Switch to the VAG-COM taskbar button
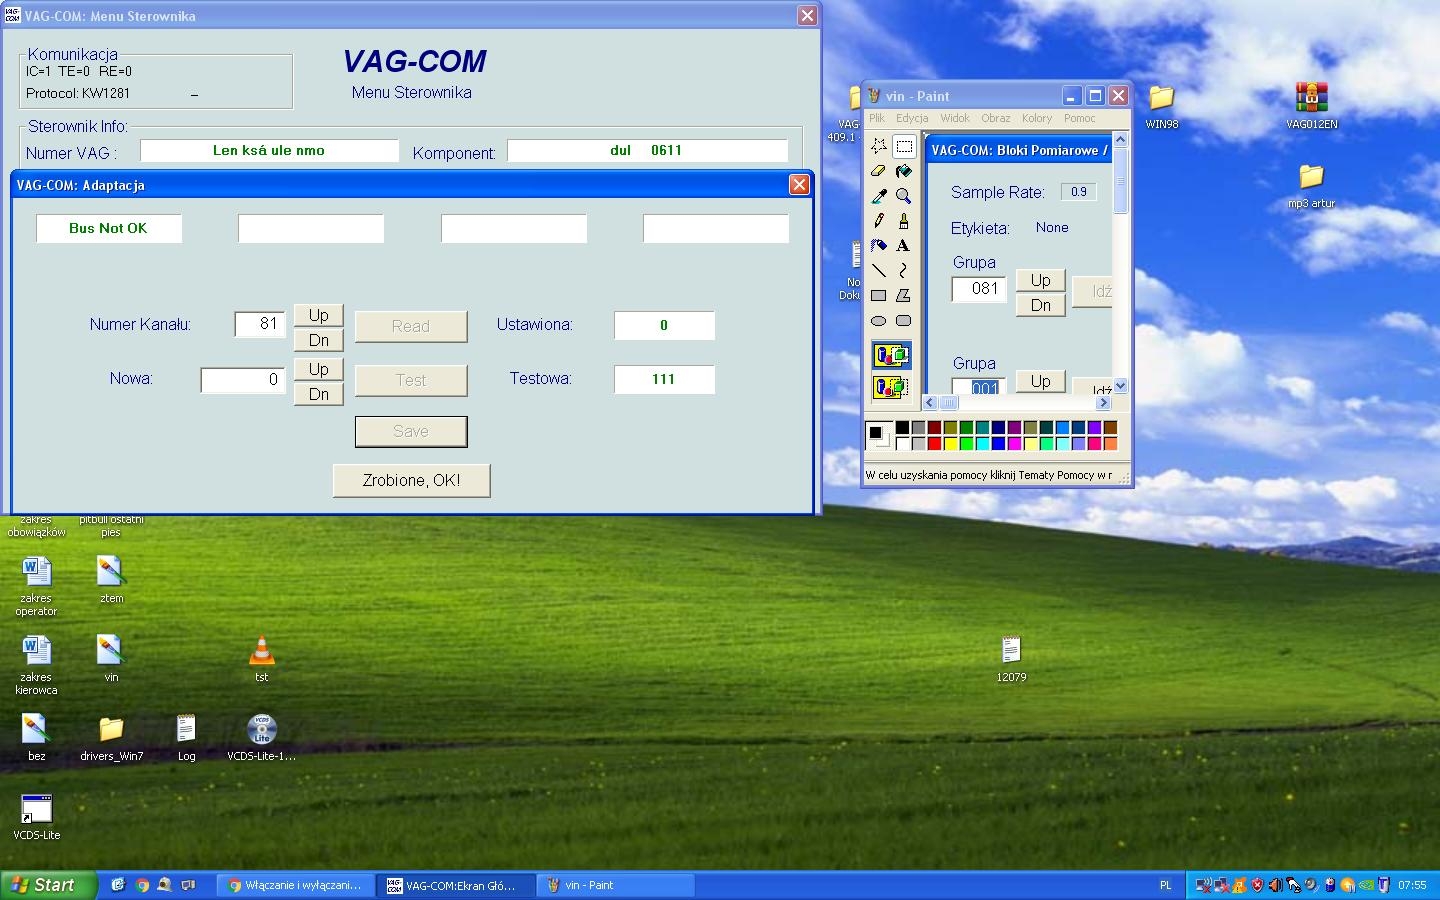1440x900 pixels. tap(455, 885)
